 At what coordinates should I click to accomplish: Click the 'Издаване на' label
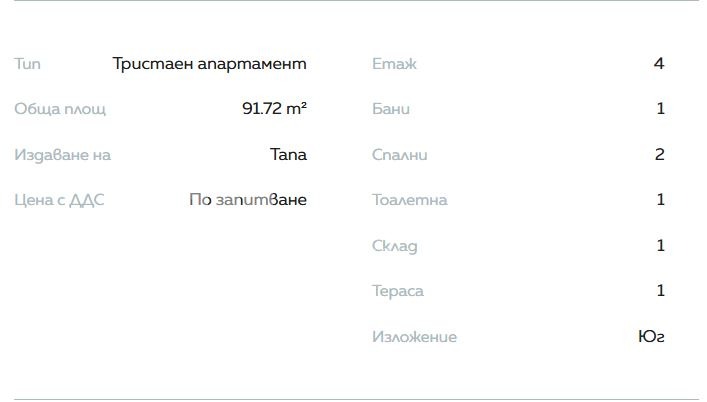coord(62,155)
